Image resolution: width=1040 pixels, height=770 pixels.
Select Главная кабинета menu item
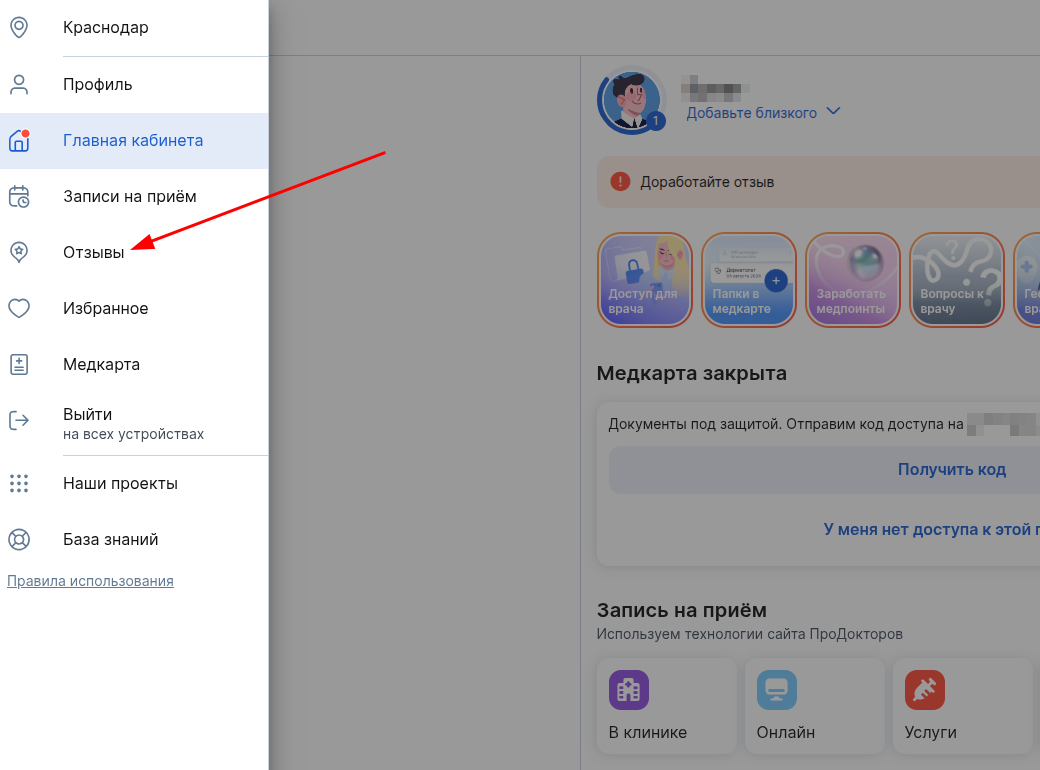(133, 140)
